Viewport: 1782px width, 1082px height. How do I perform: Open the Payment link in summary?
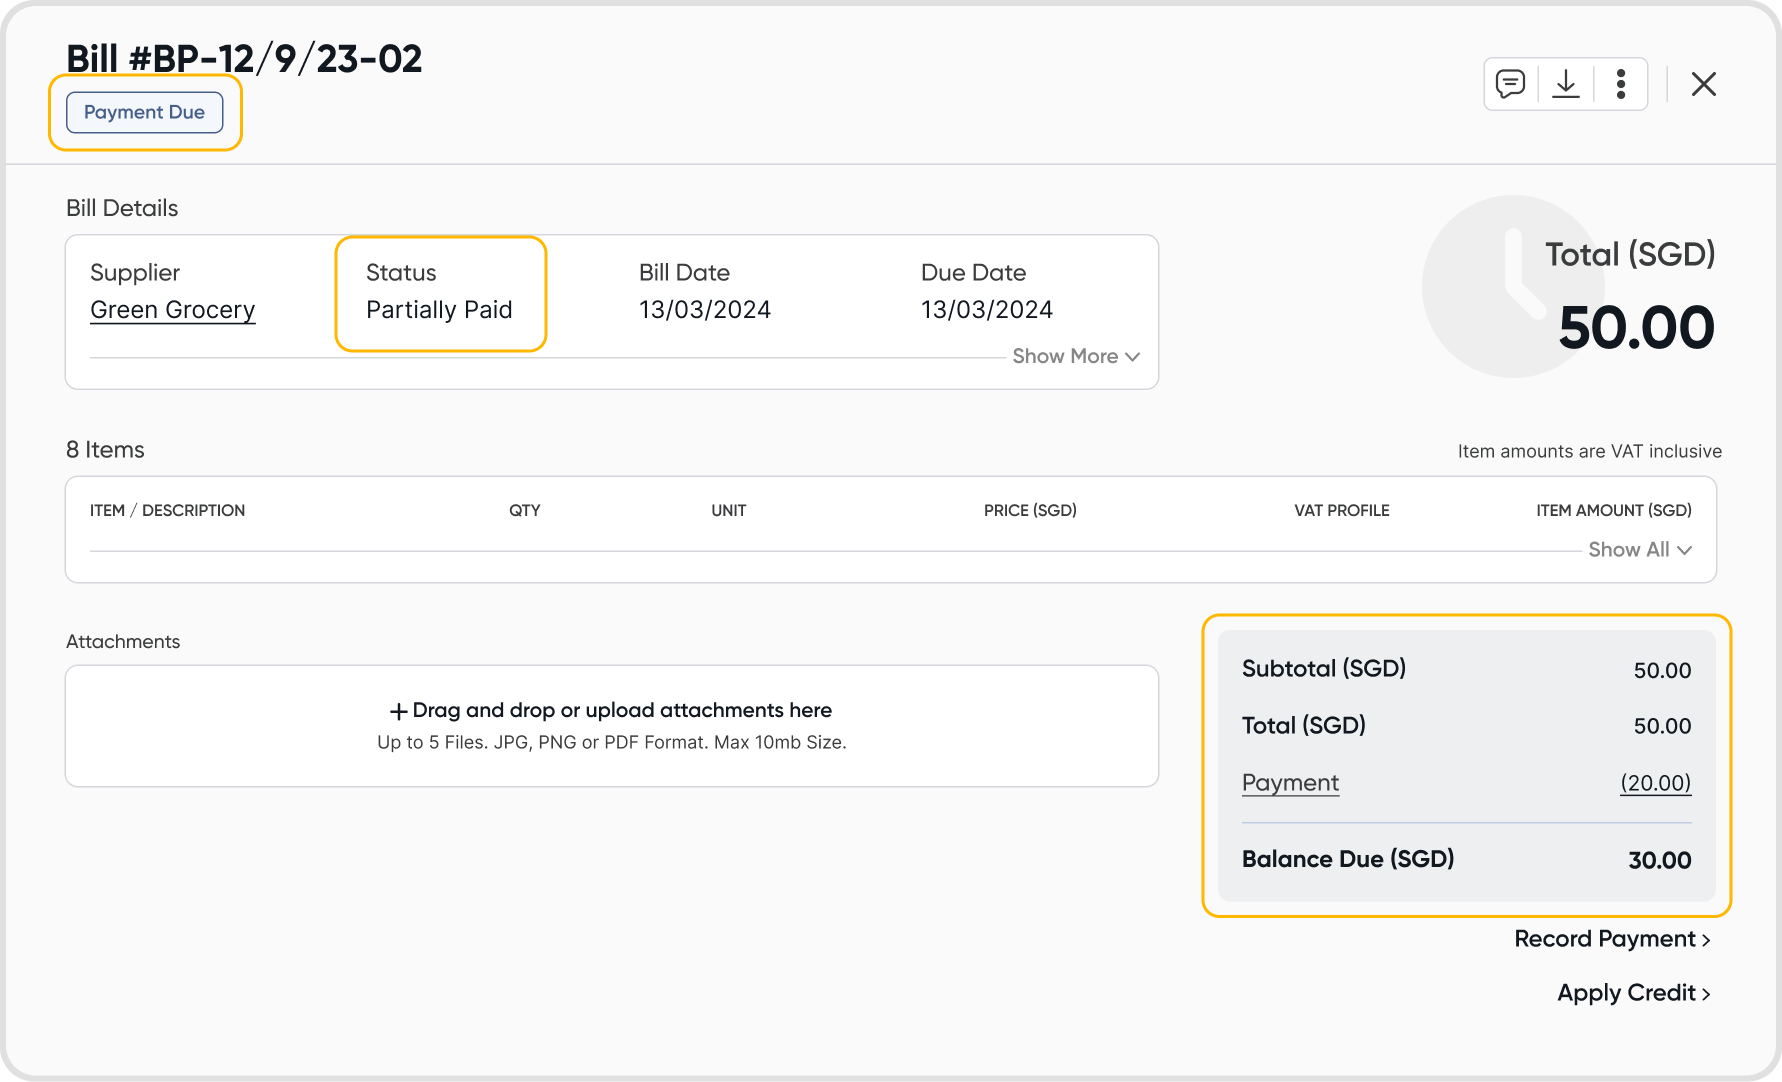[1290, 783]
